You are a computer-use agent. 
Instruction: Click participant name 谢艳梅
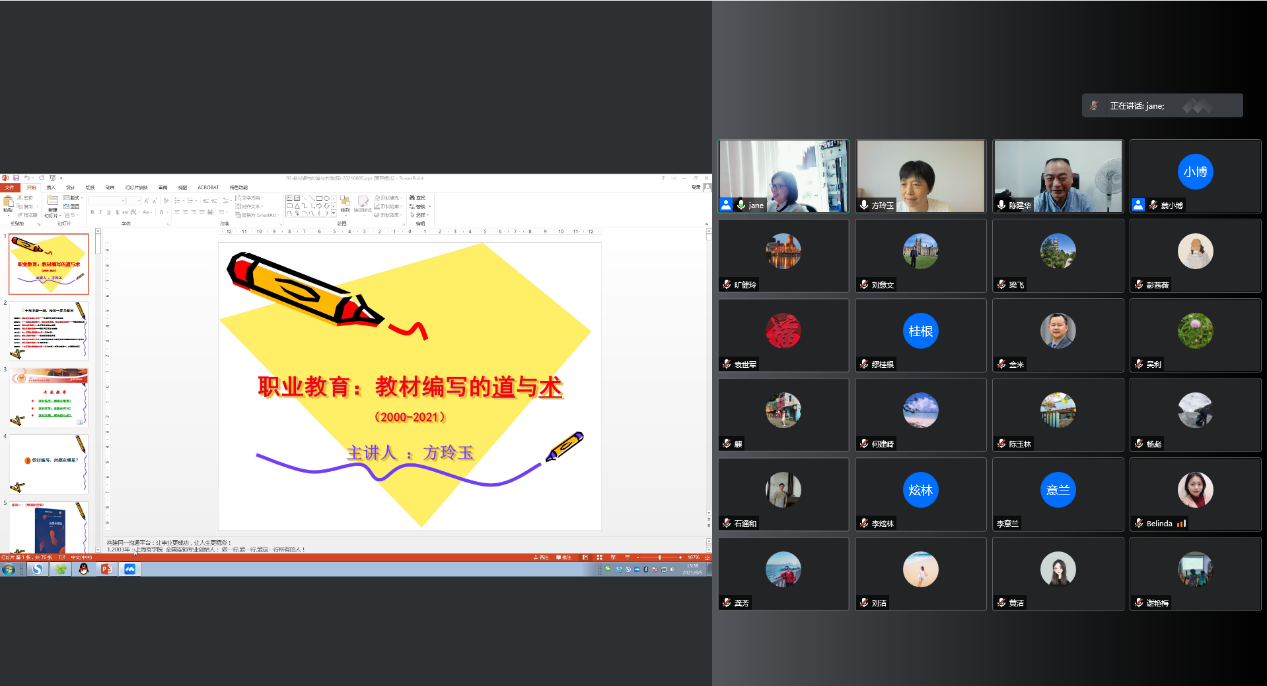tap(1157, 603)
